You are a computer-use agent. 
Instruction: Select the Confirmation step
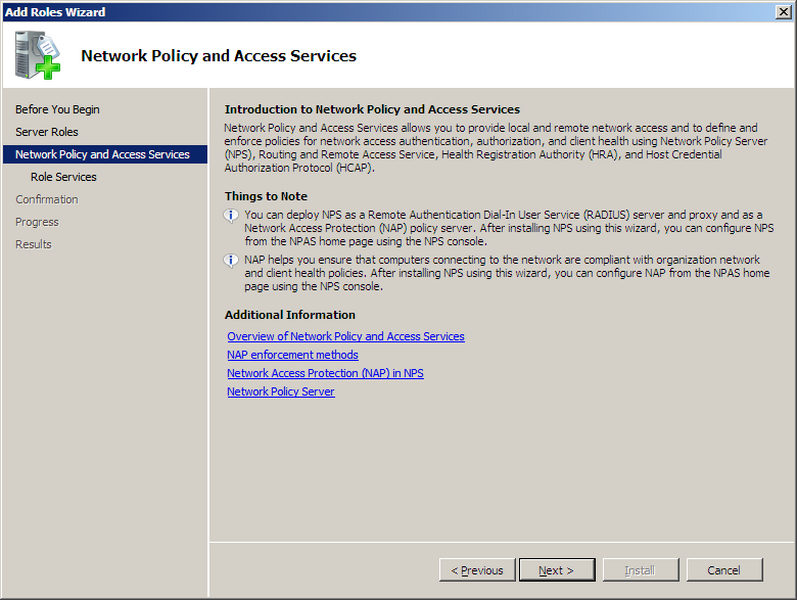[47, 199]
